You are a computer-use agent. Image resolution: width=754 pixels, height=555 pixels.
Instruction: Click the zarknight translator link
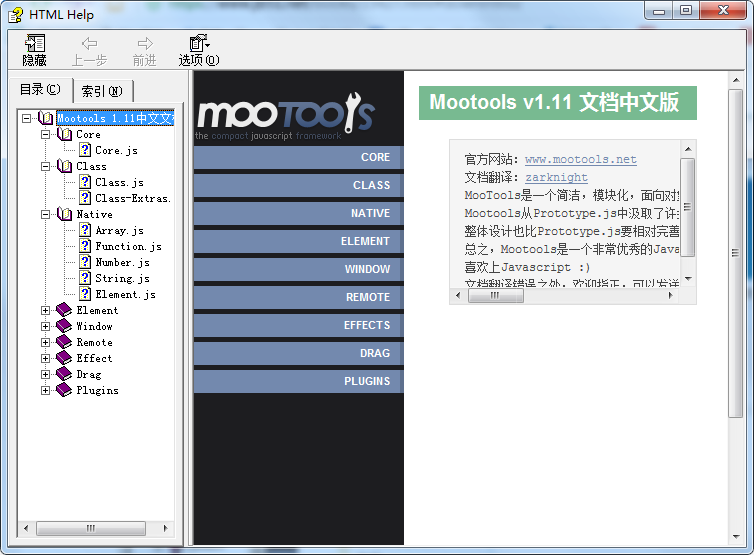click(556, 177)
